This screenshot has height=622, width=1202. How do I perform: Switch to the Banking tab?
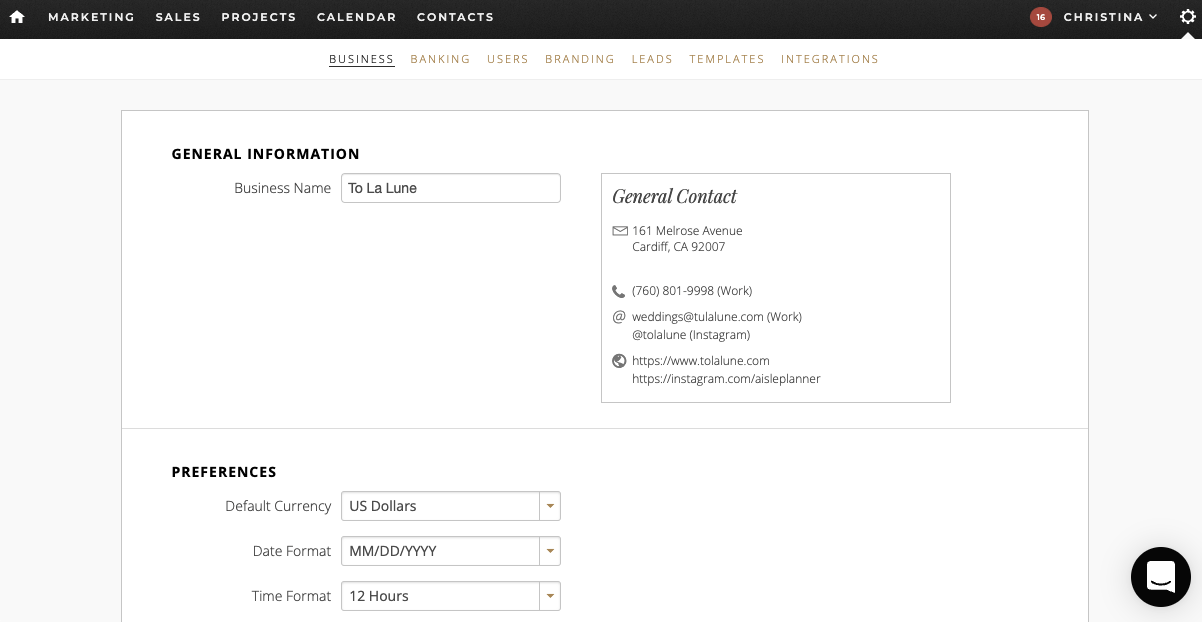[440, 59]
